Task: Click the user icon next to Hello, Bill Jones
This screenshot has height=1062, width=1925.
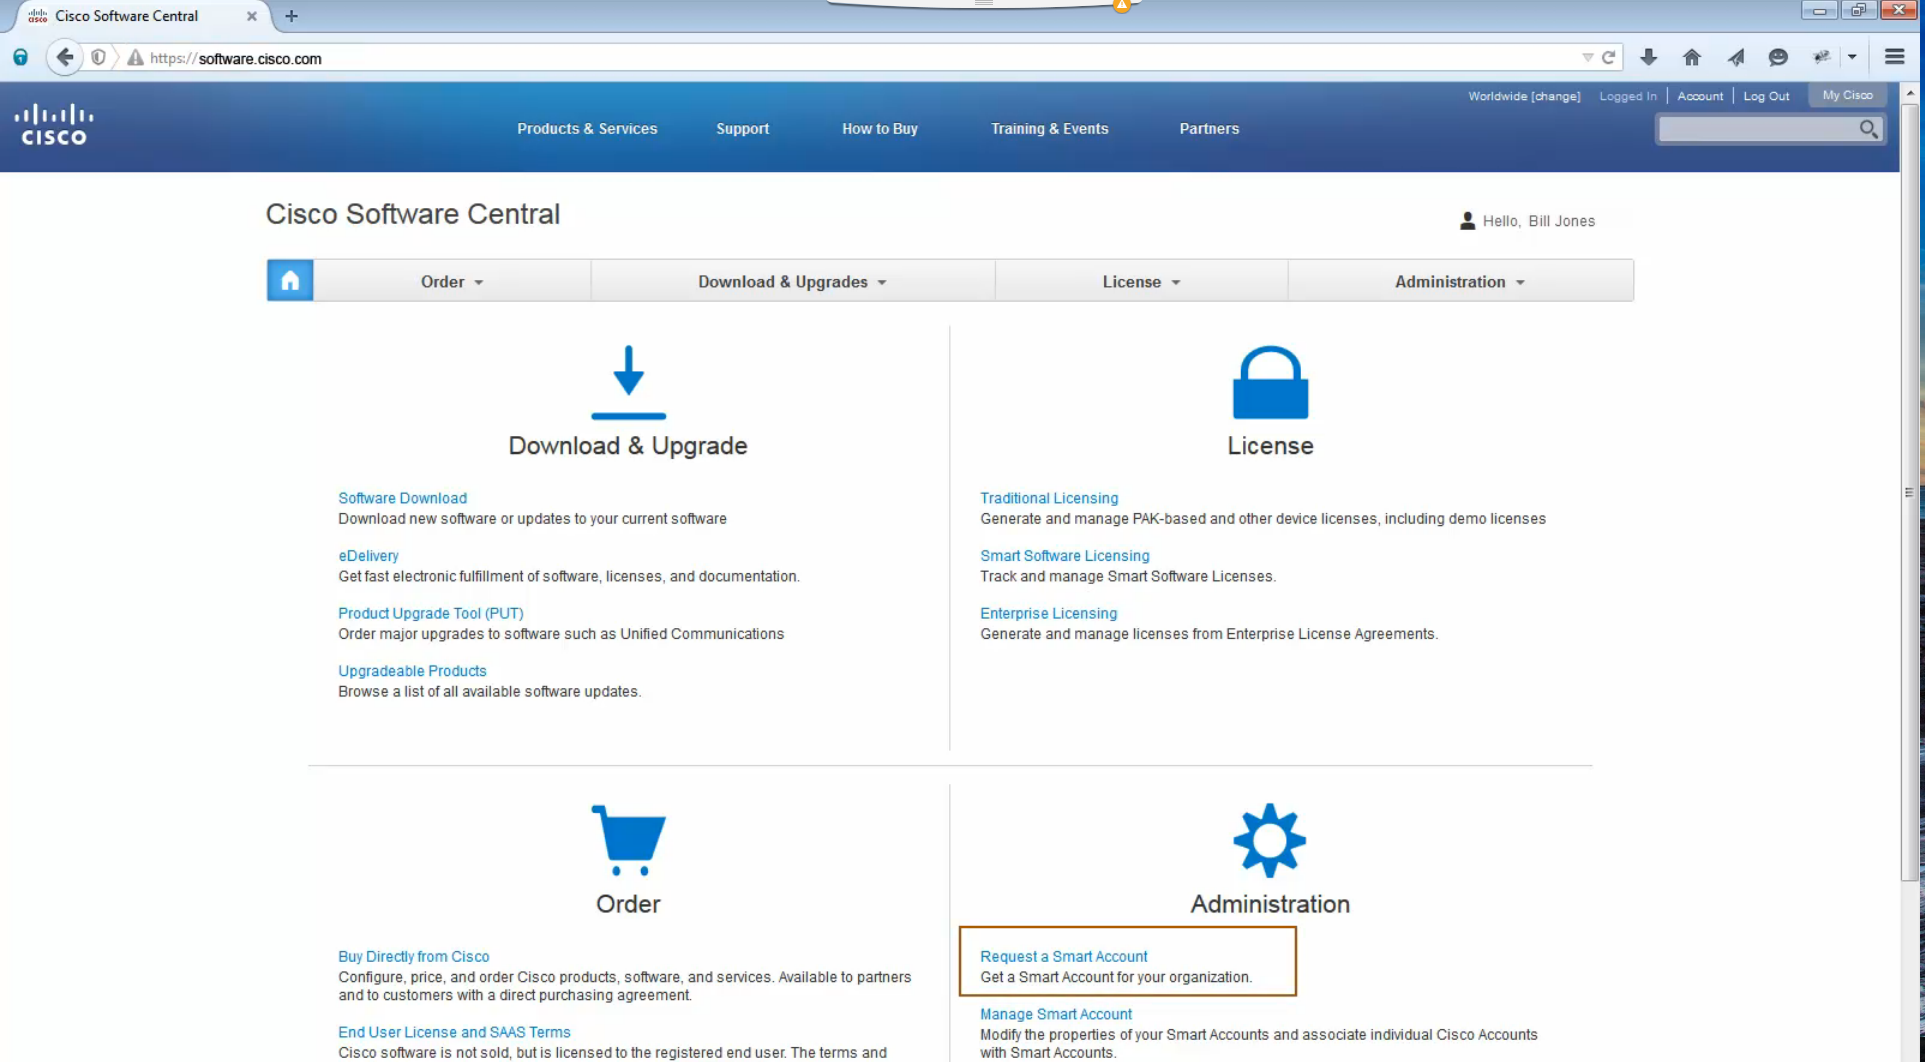Action: (1466, 220)
